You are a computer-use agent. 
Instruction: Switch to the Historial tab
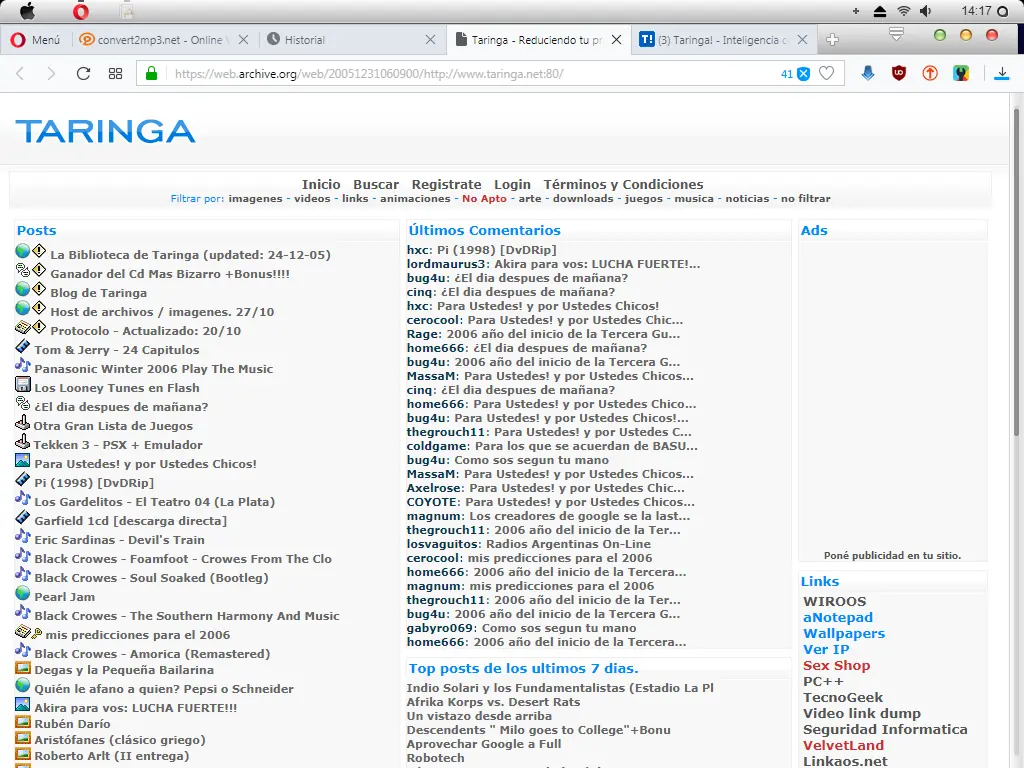tap(305, 40)
